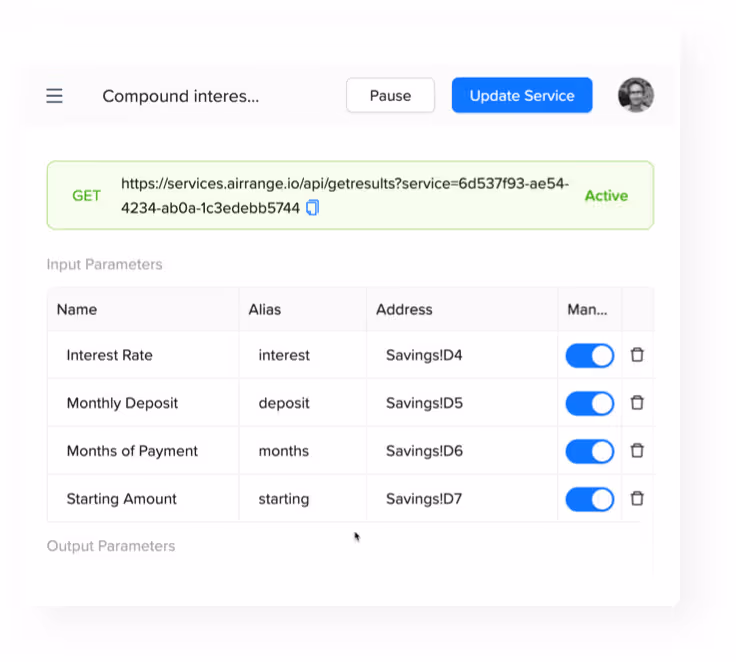Delete the Starting Amount parameter

pos(637,499)
